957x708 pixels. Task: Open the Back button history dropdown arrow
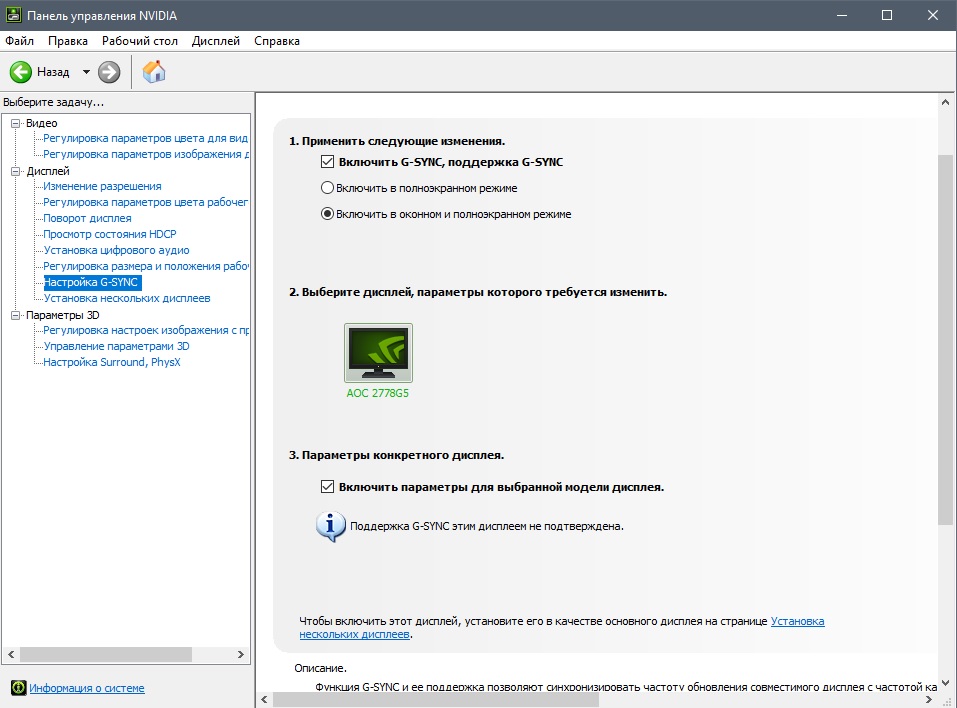(x=86, y=72)
